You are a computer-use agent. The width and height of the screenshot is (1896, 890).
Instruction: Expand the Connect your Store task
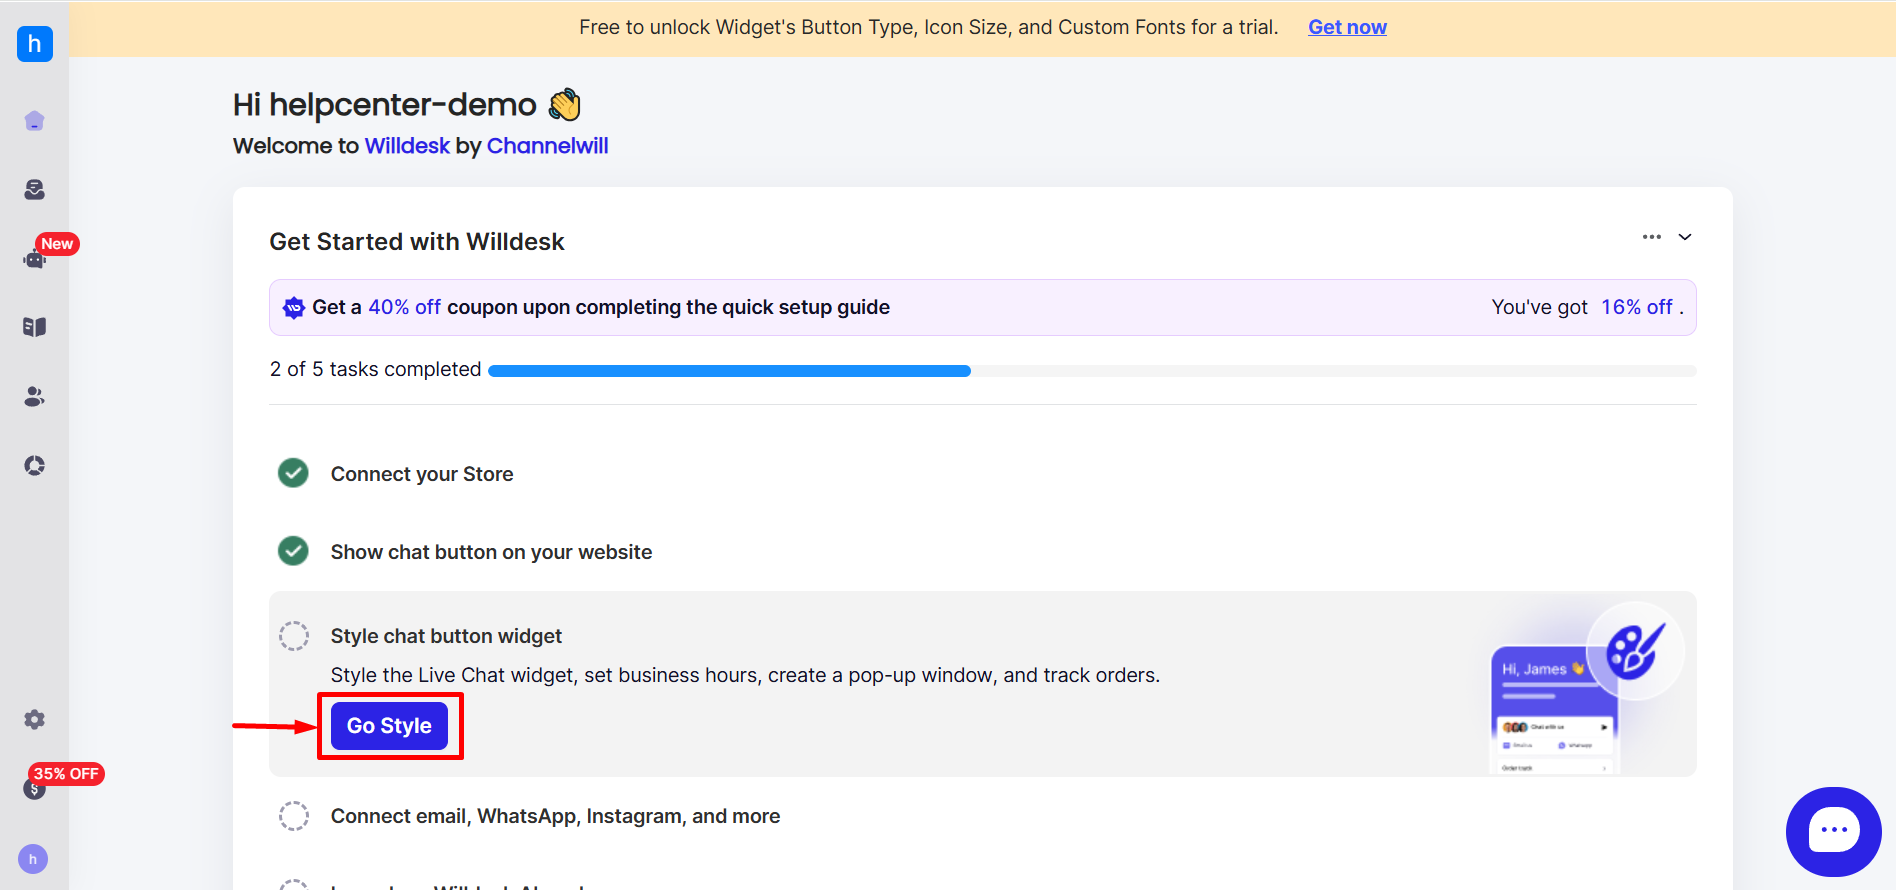pos(422,474)
